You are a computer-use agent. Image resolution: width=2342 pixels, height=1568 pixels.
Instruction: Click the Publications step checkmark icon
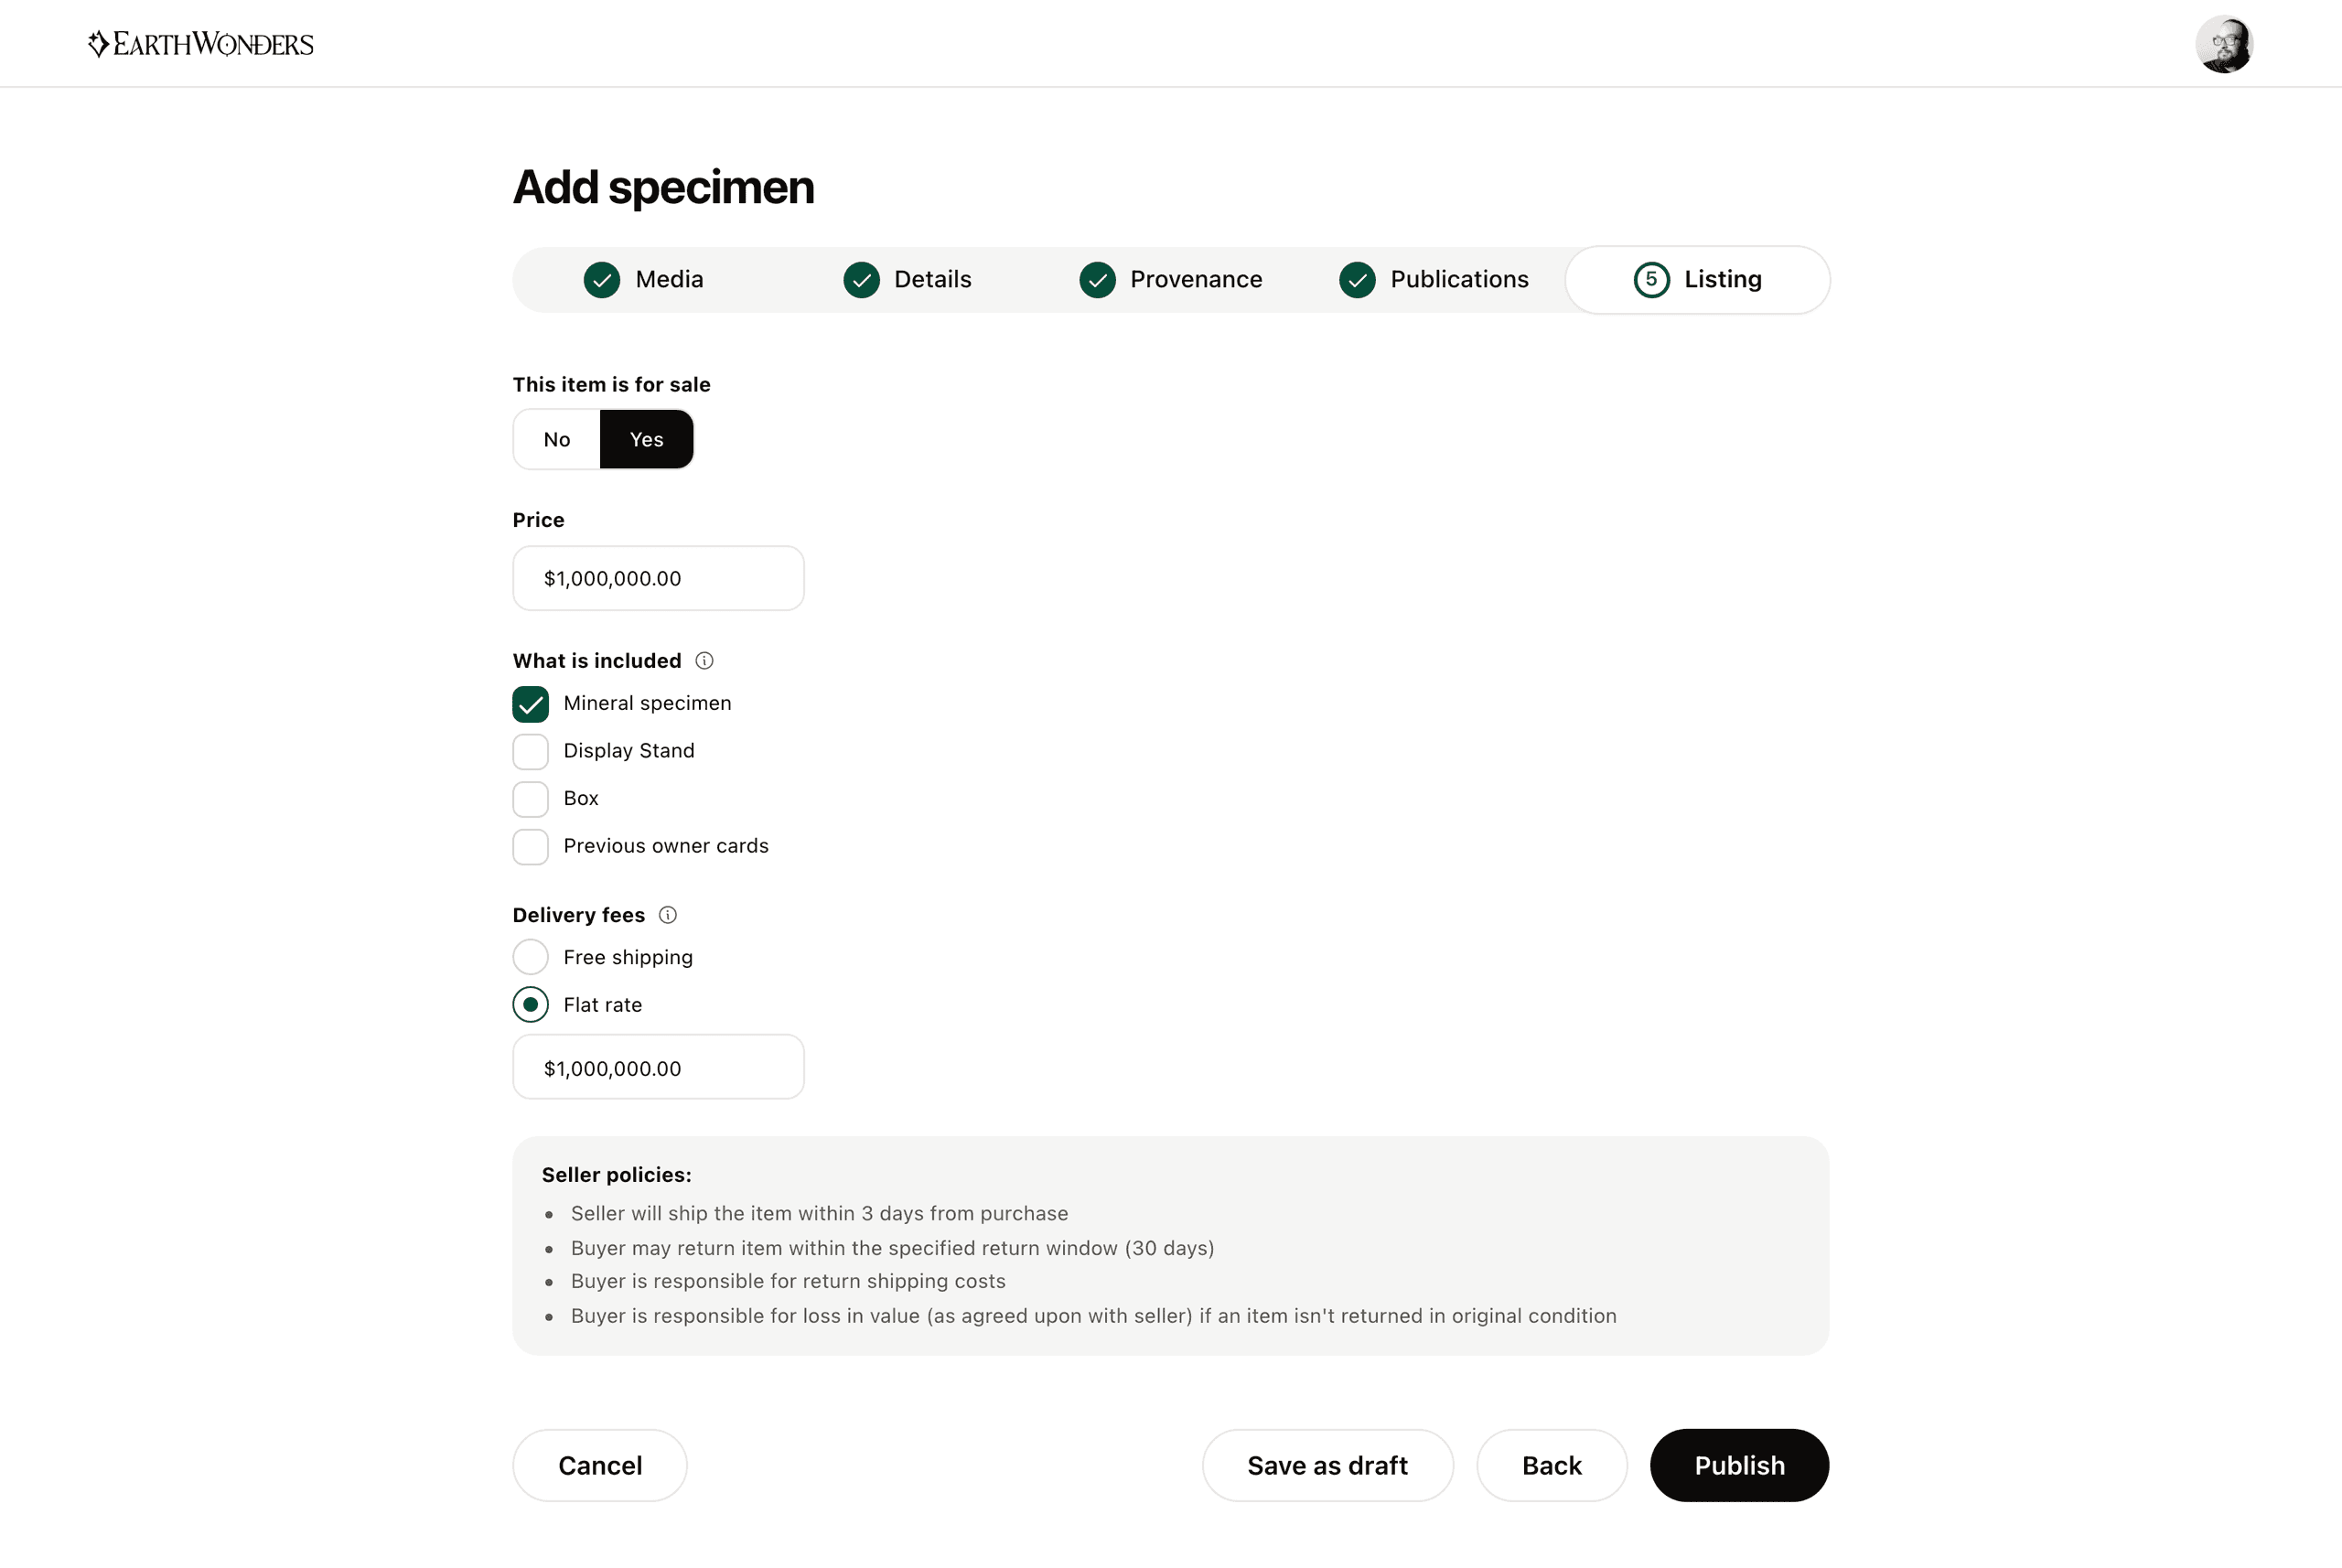tap(1357, 280)
